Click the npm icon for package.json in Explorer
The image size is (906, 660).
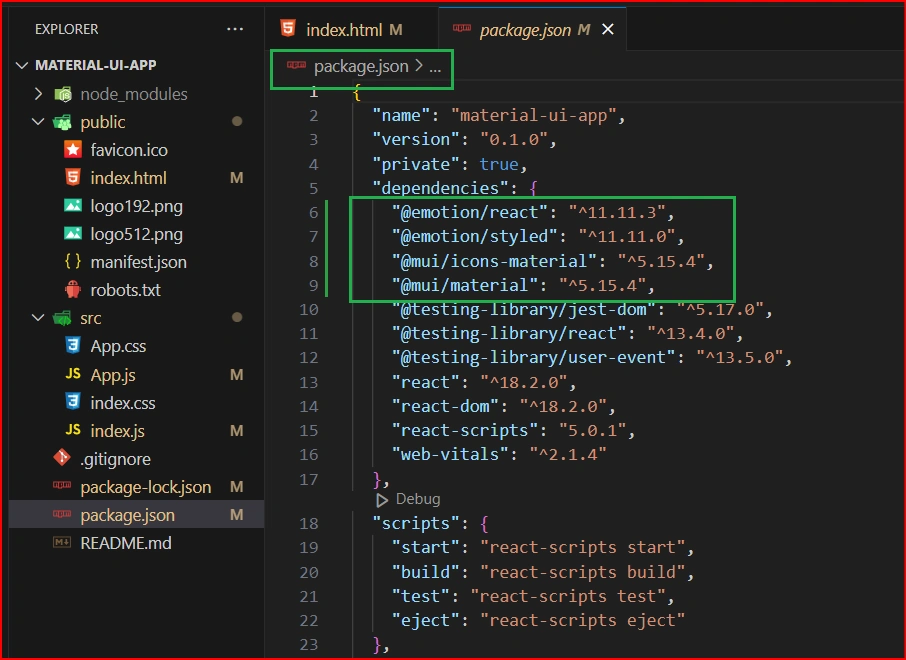(62, 514)
